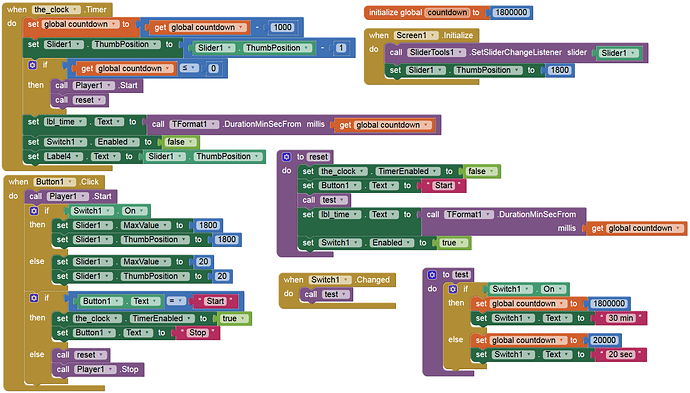Open mutator gear on countdown ≤ 0 if block
Viewport: 690px width, 393px height.
(32, 65)
